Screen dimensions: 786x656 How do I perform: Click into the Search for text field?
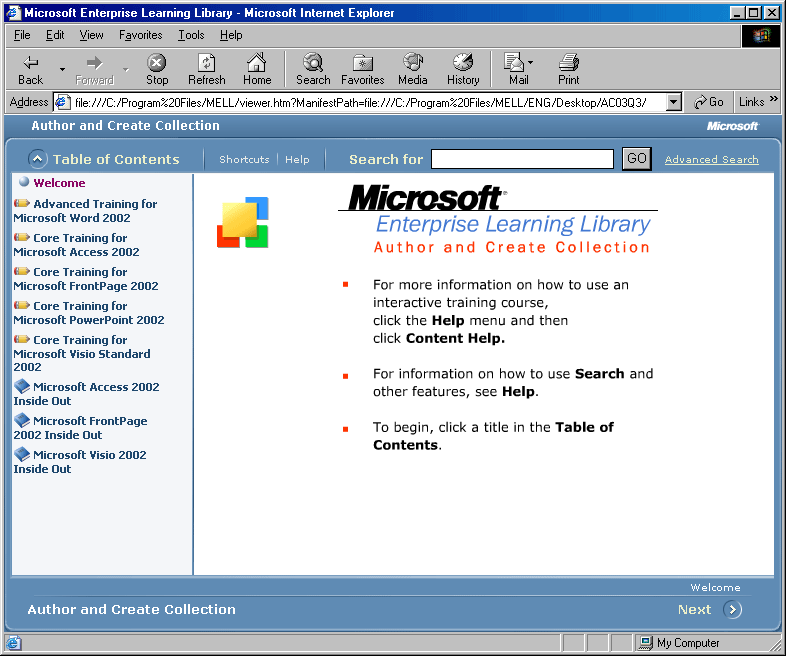[522, 159]
